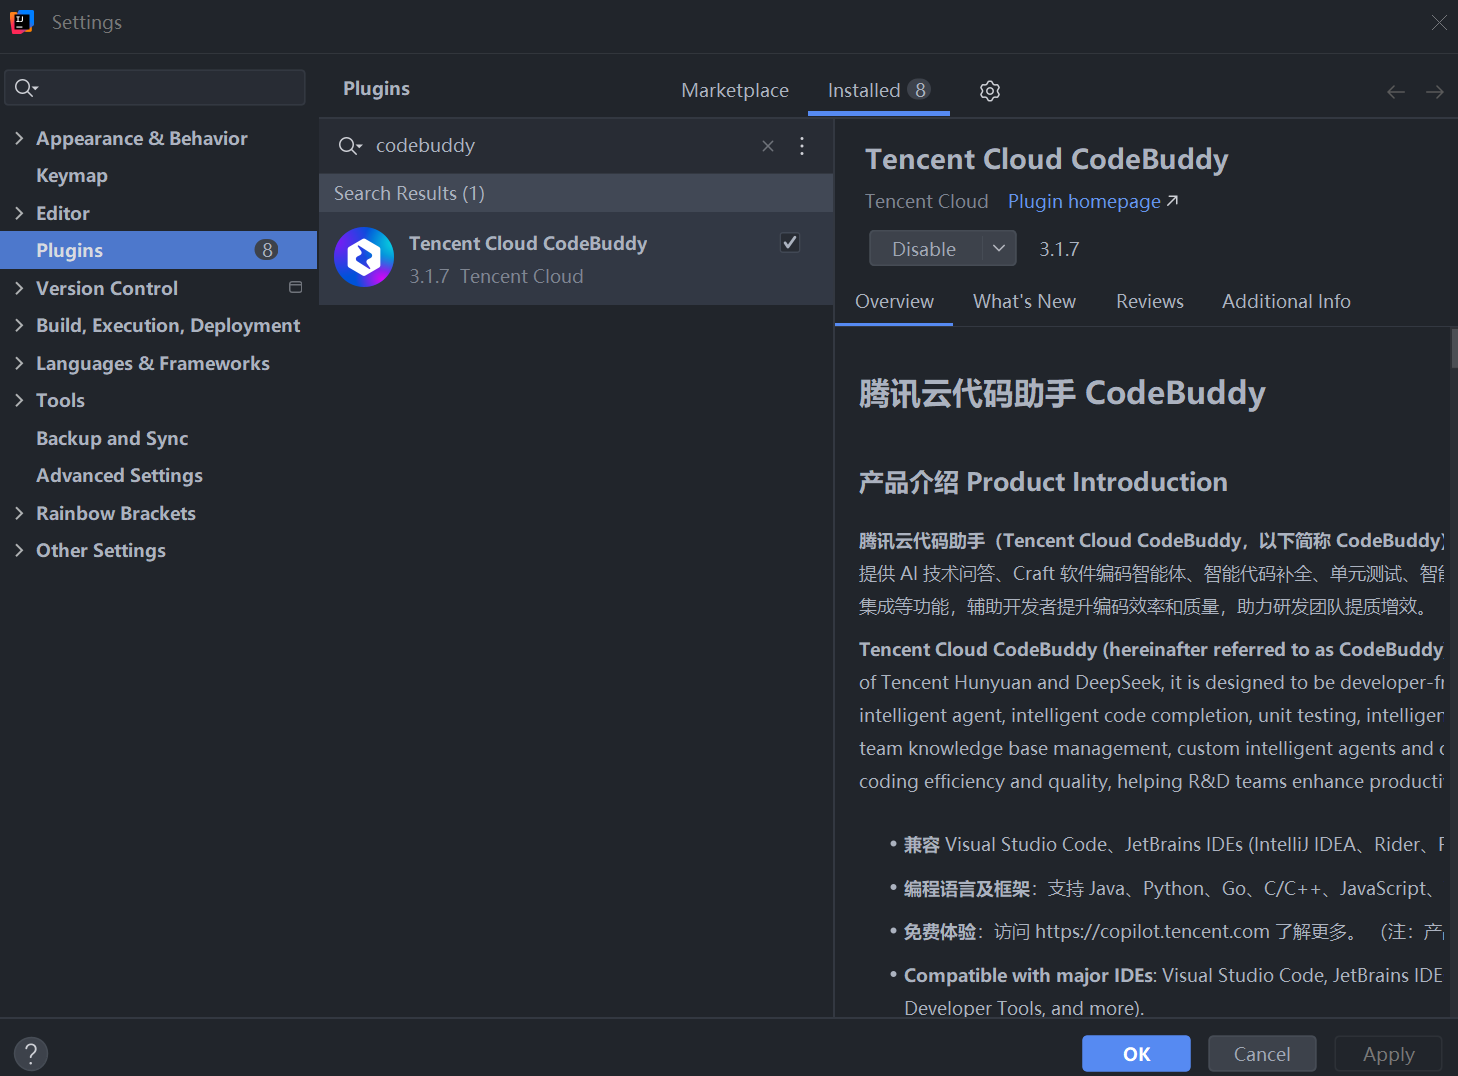Click the Installed tab count badge 8

click(x=920, y=90)
